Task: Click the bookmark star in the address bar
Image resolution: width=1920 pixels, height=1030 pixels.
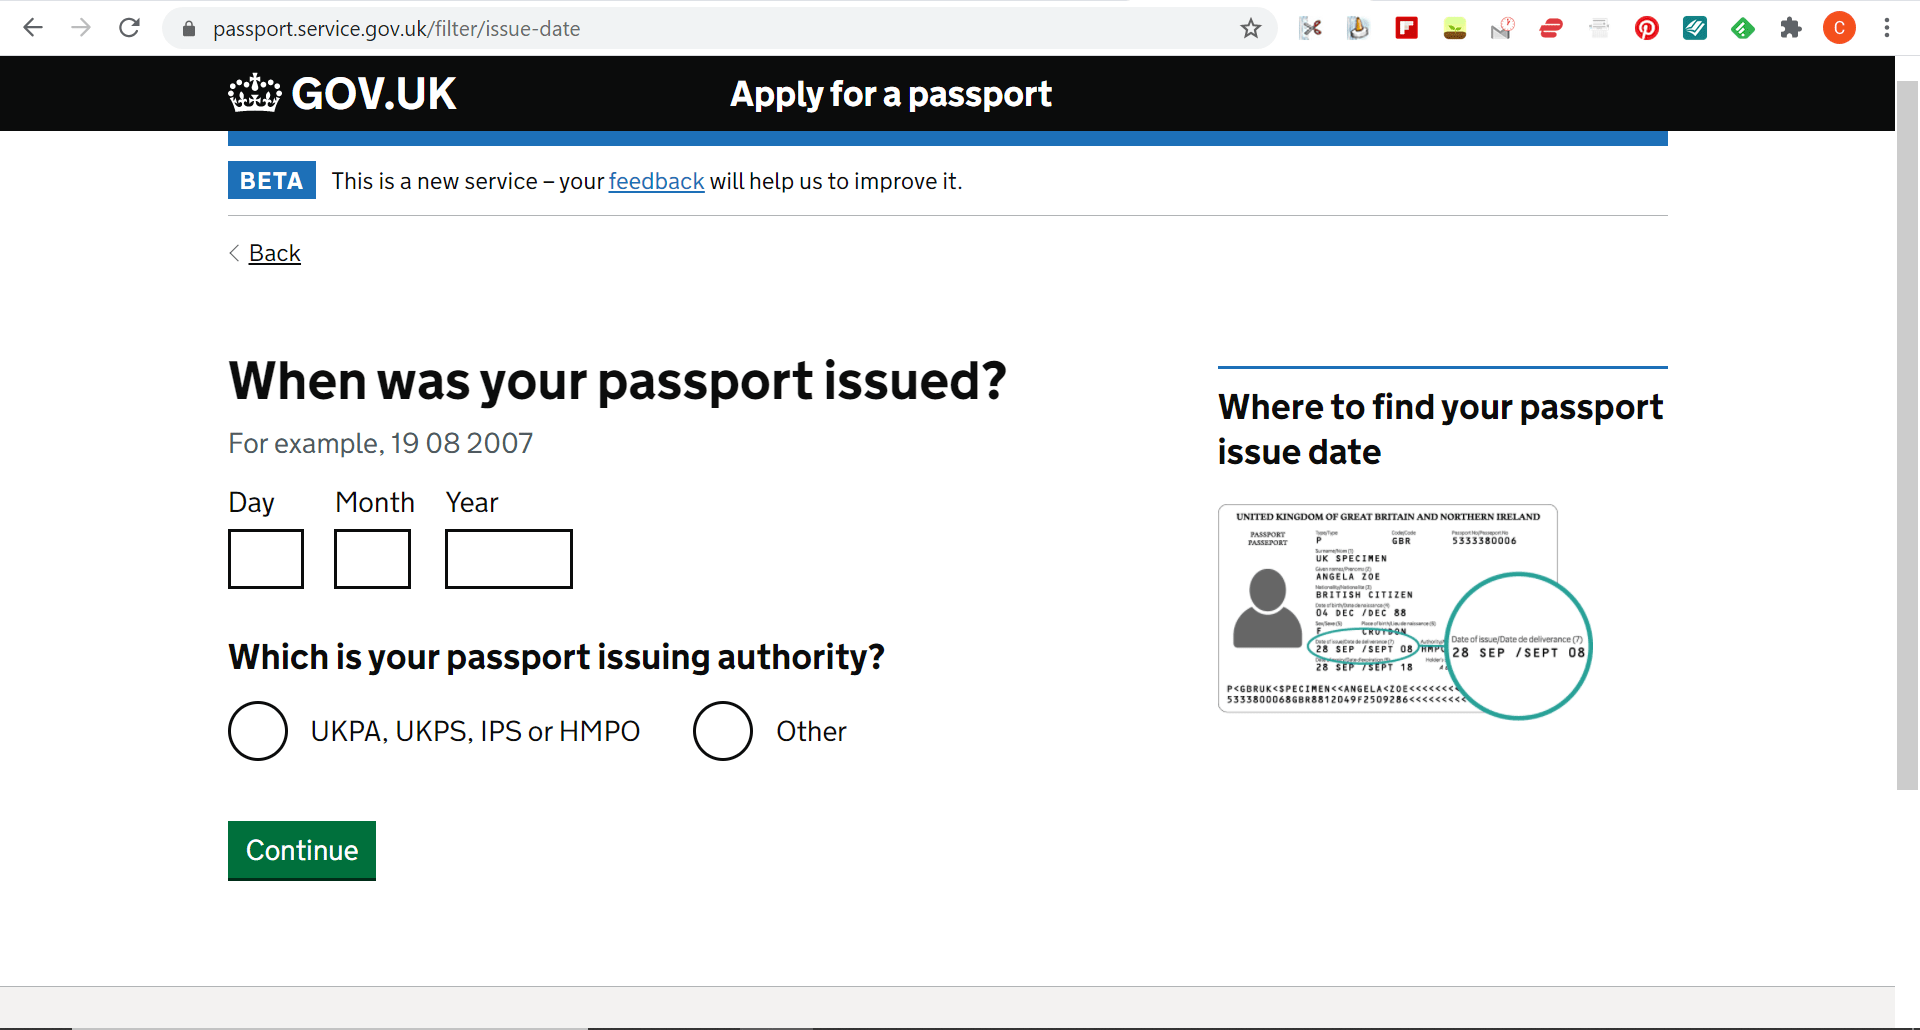Action: coord(1251,28)
